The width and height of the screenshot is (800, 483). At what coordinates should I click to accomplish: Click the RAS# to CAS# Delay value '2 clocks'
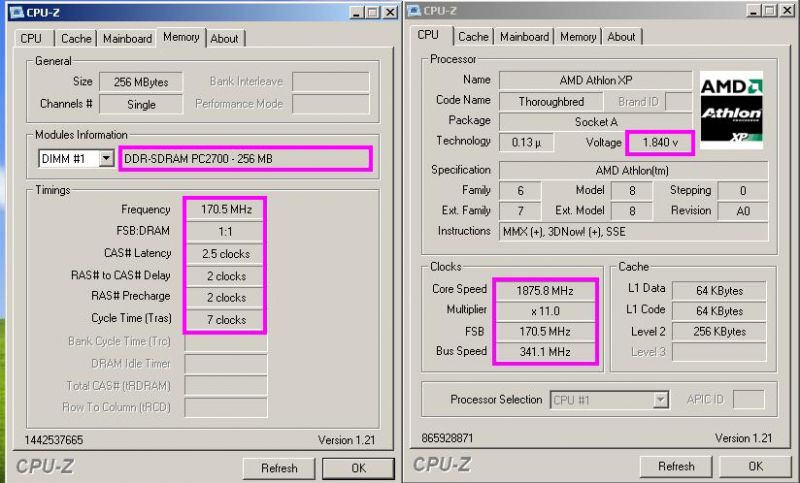coord(226,276)
